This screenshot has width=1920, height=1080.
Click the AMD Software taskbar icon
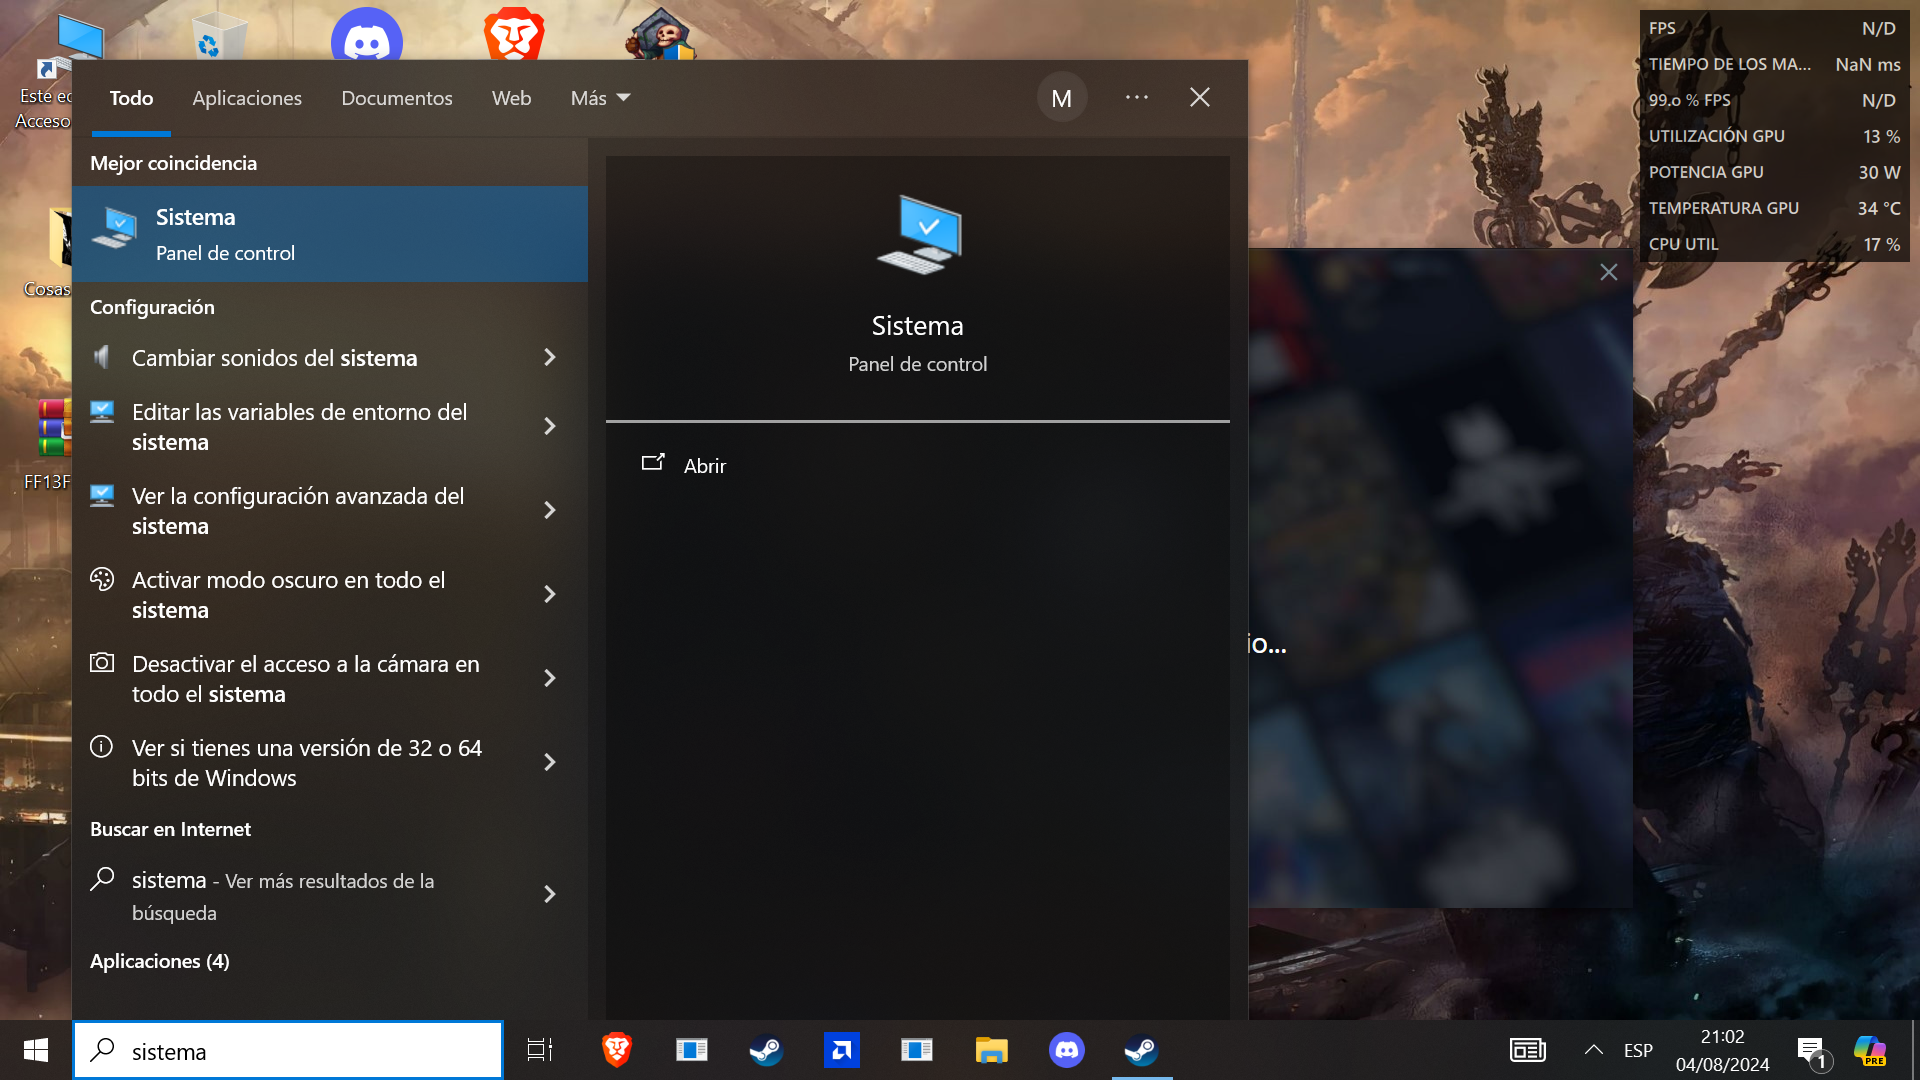click(841, 1050)
